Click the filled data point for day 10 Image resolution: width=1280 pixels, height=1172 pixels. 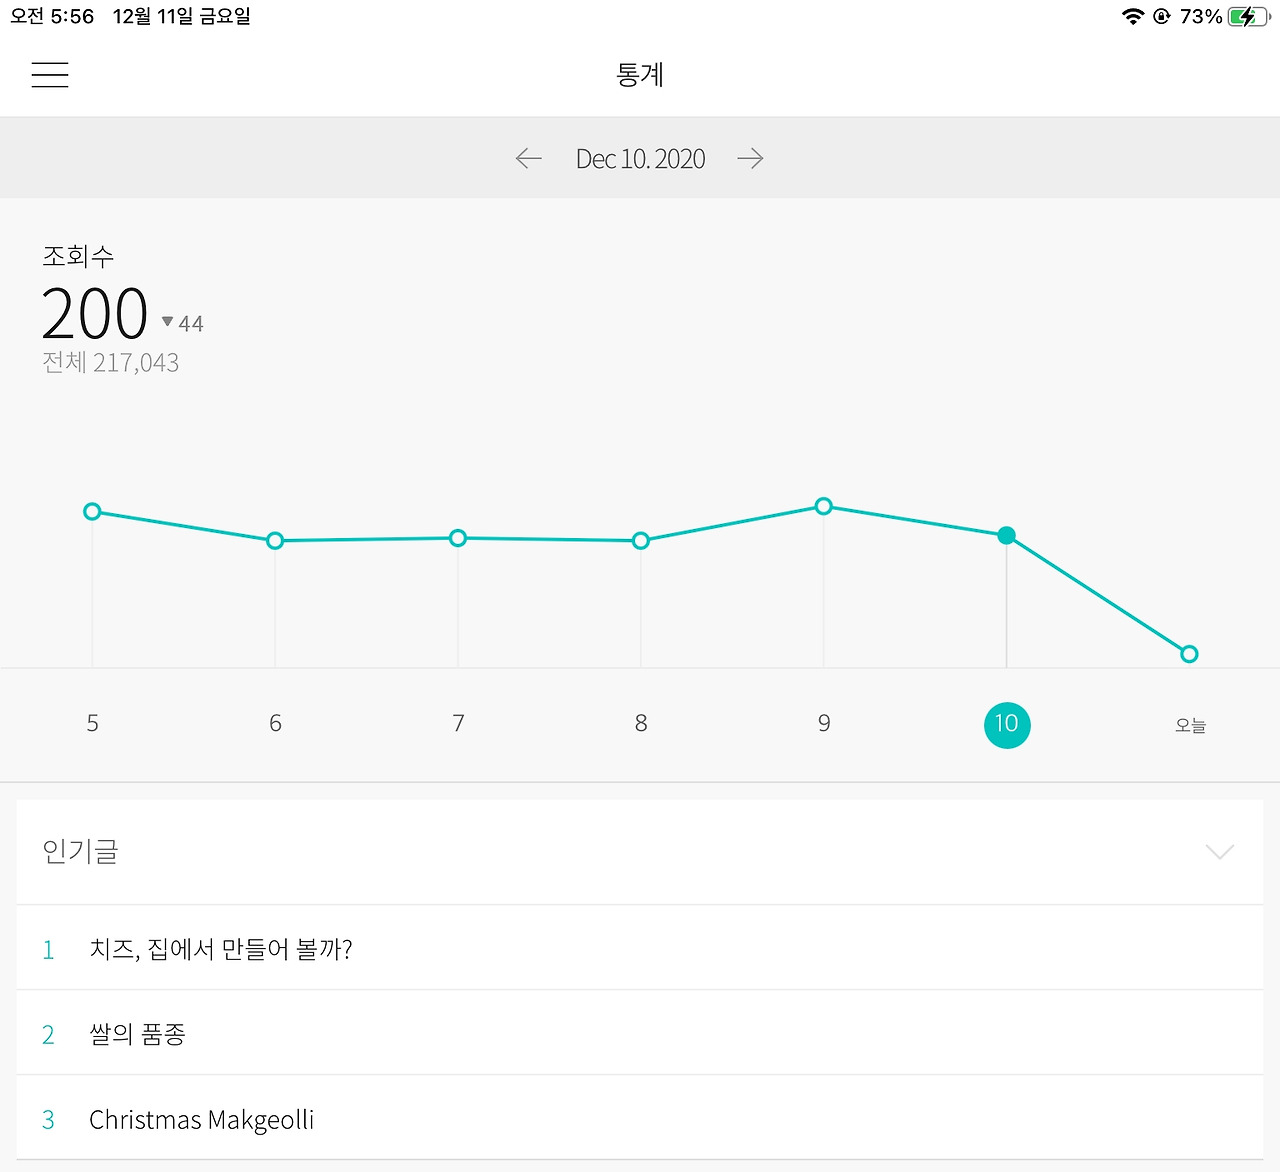(1007, 536)
